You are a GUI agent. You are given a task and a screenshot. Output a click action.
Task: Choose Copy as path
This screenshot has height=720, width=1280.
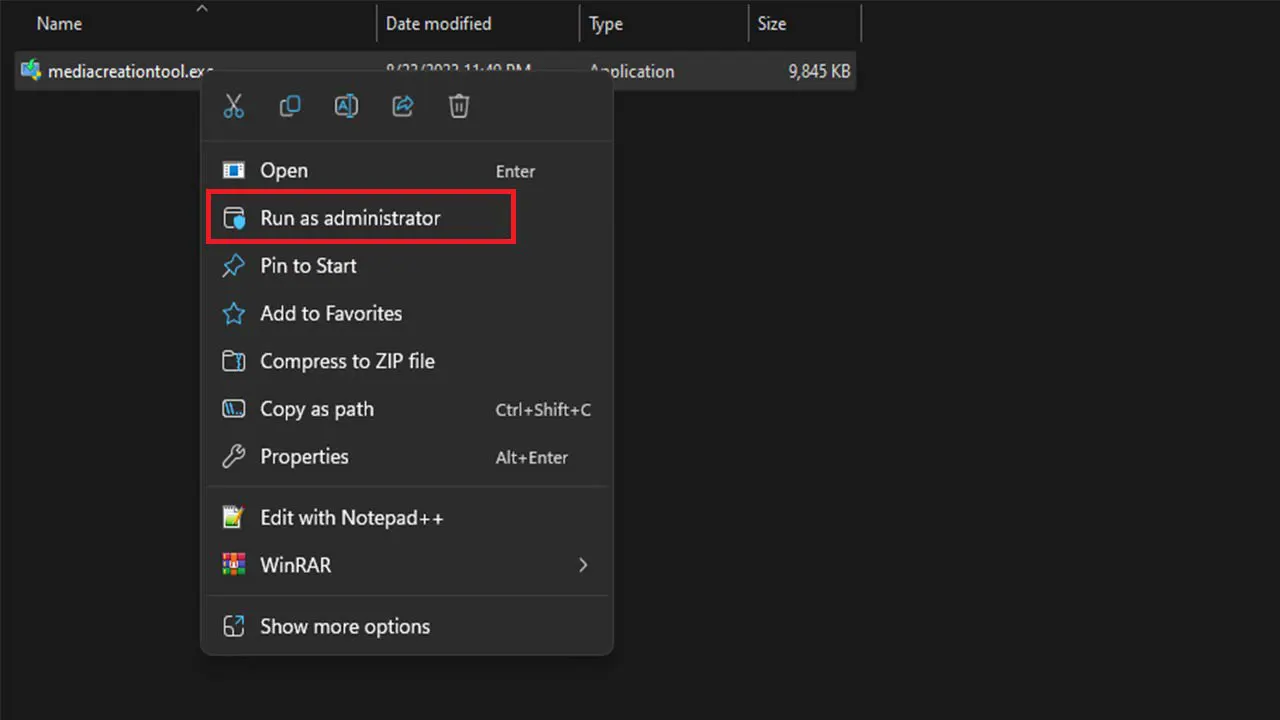pyautogui.click(x=317, y=409)
